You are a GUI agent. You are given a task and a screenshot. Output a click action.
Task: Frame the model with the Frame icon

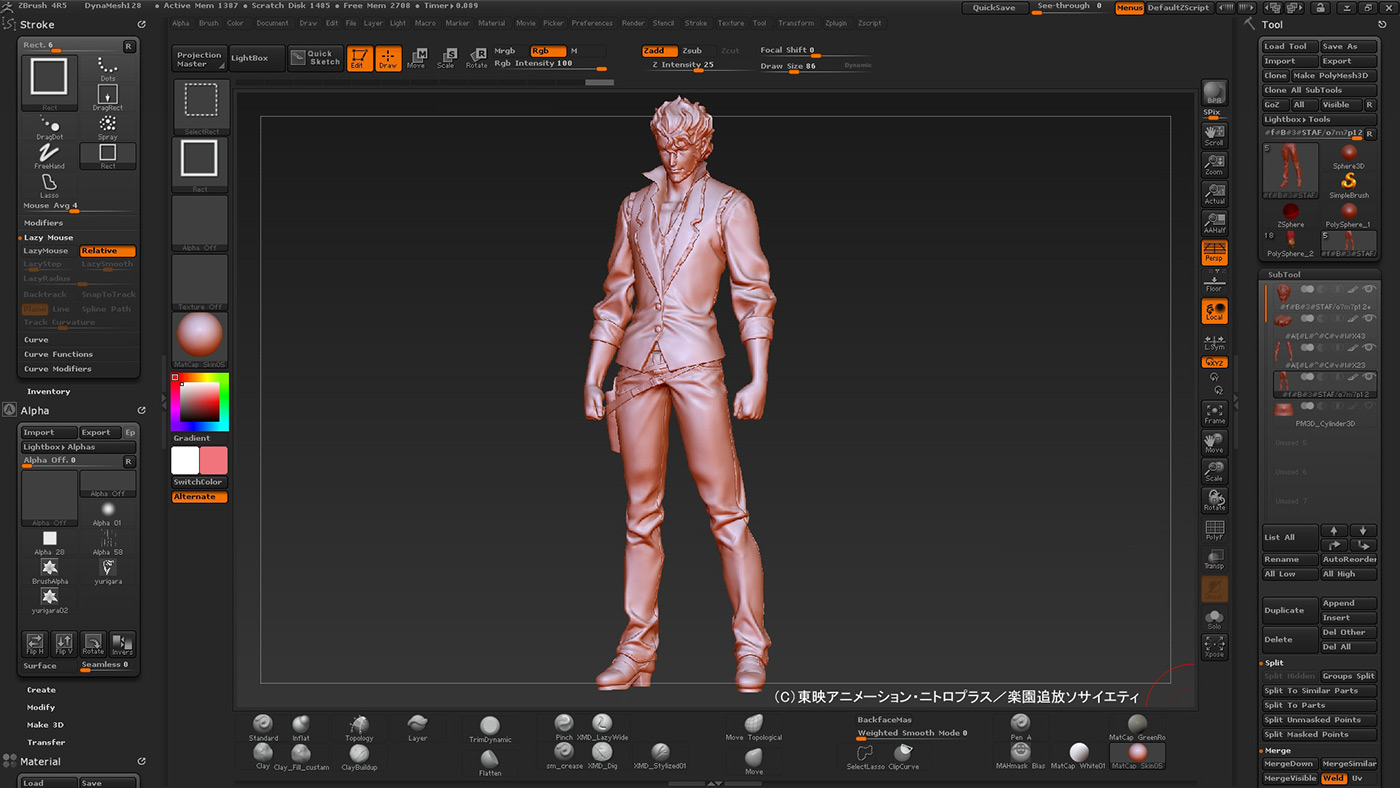coord(1214,413)
